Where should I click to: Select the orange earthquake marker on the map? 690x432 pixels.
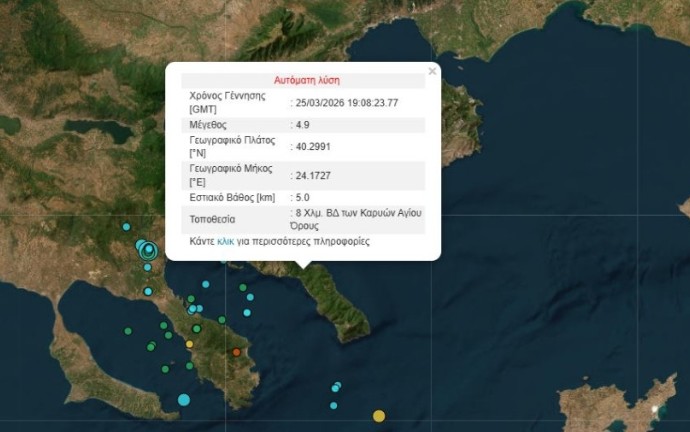(x=237, y=352)
